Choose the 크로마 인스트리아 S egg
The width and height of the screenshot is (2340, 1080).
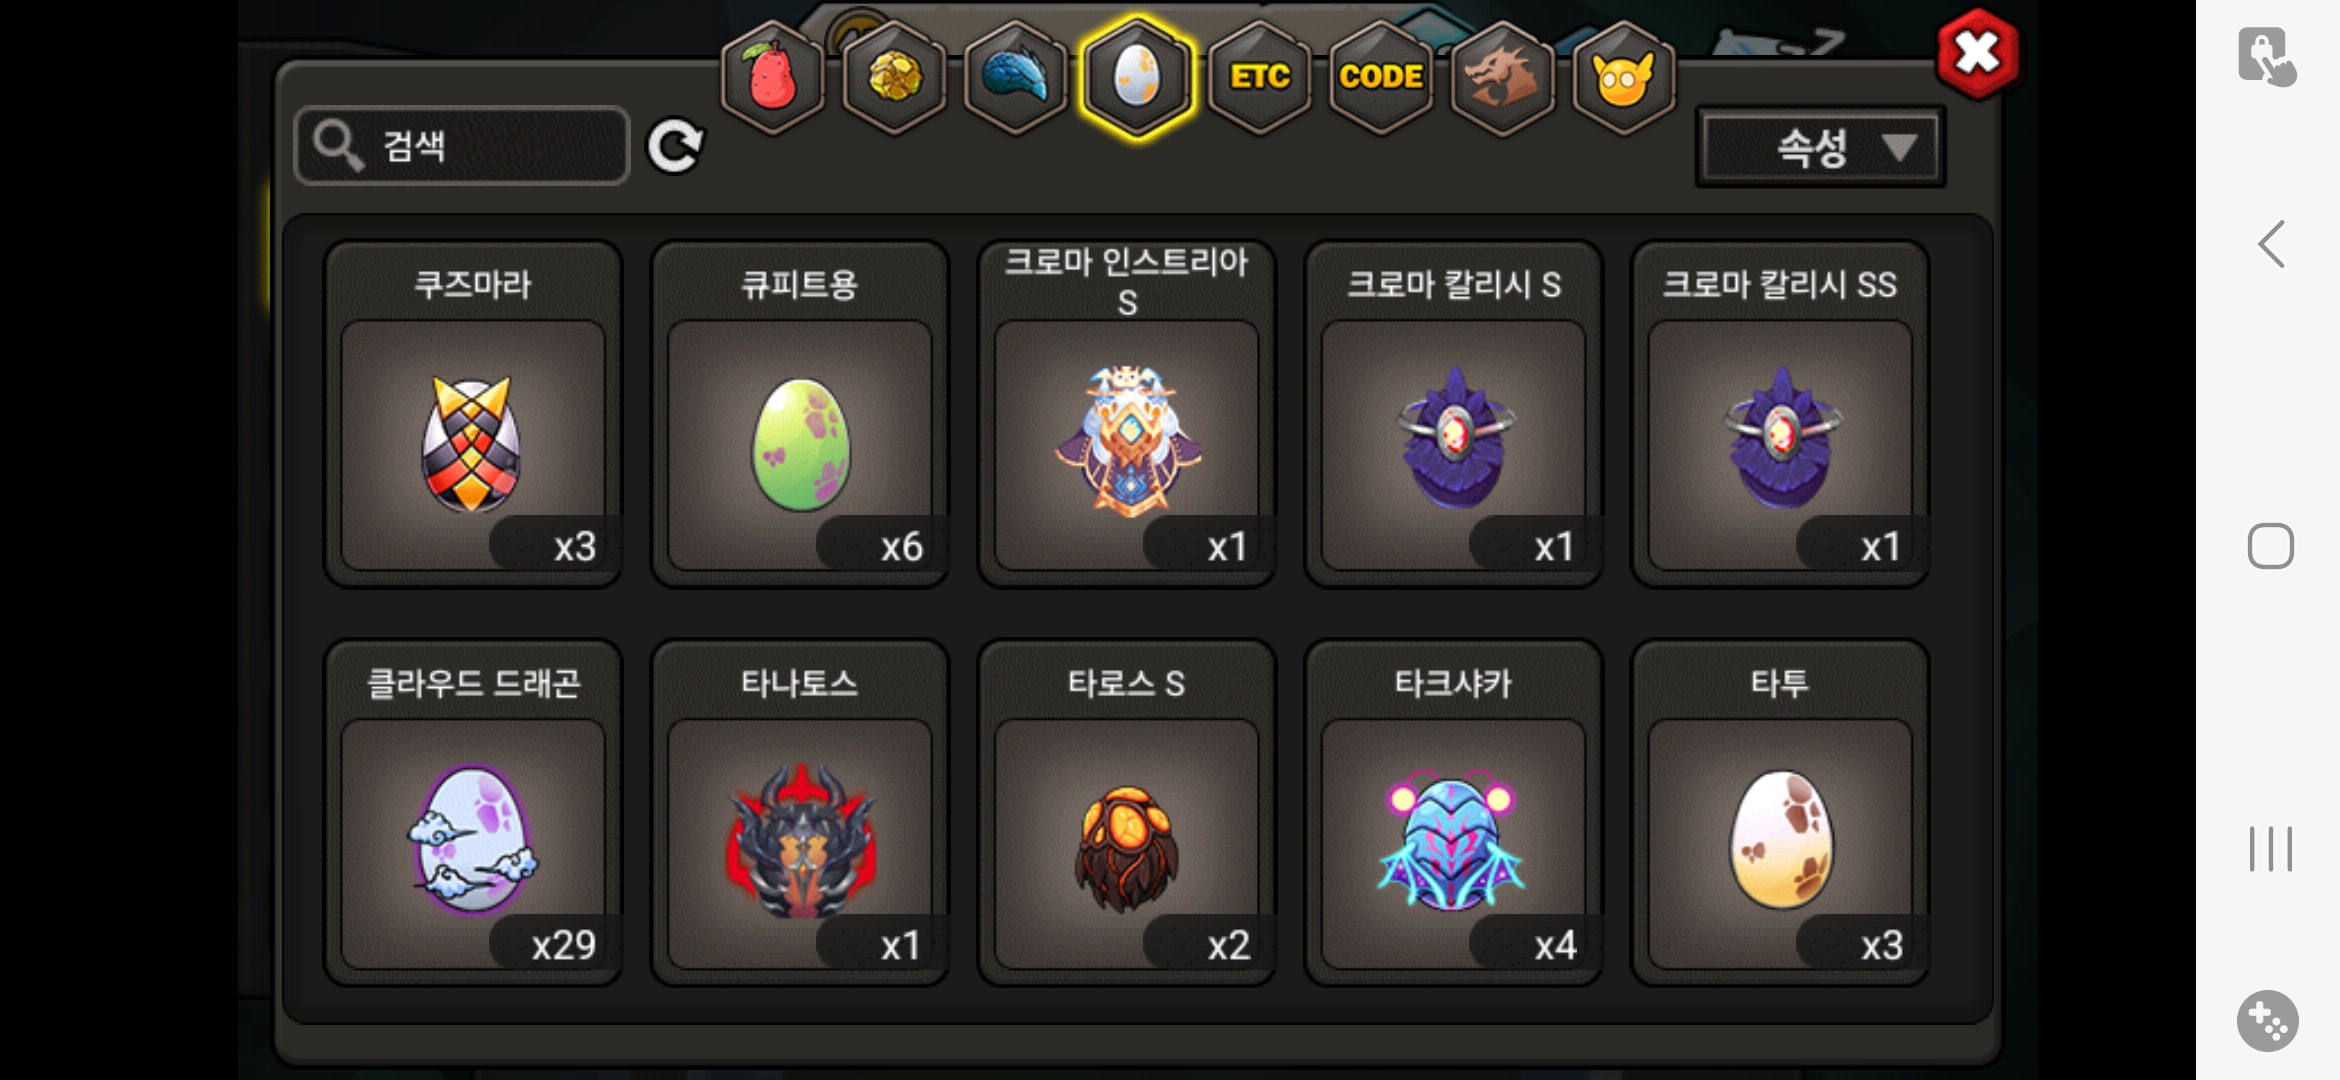coord(1127,414)
